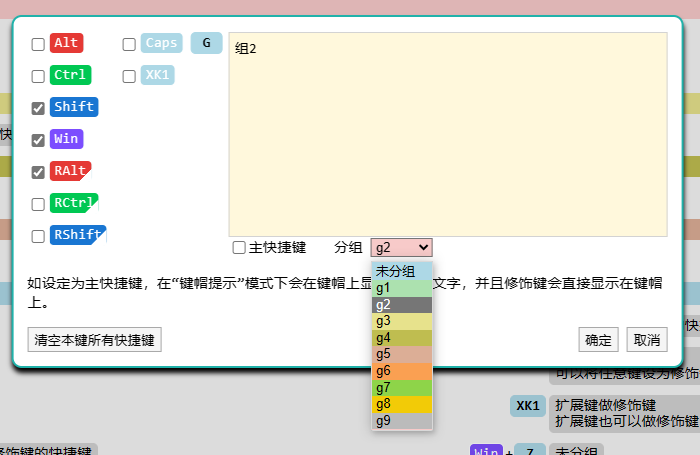Viewport: 700px width, 455px height.
Task: Select the g8 group option
Action: pyautogui.click(x=401, y=405)
